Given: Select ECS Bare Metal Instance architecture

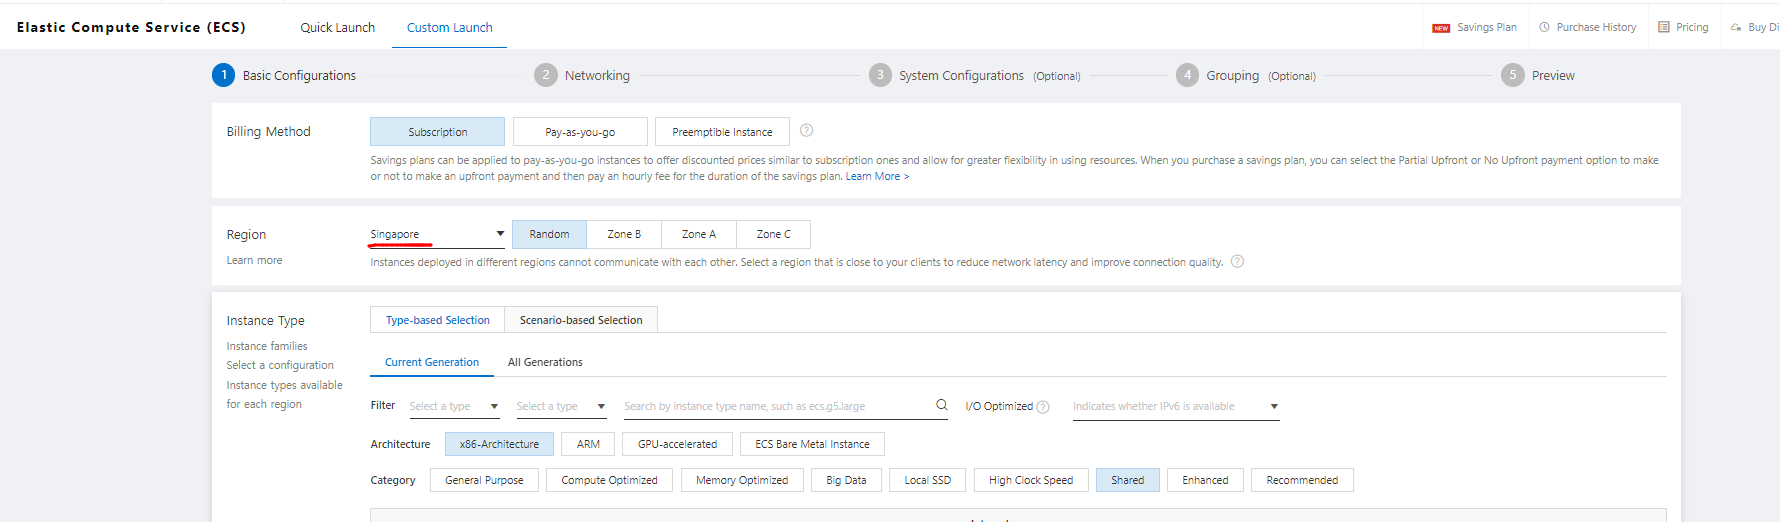Looking at the screenshot, I should 812,444.
